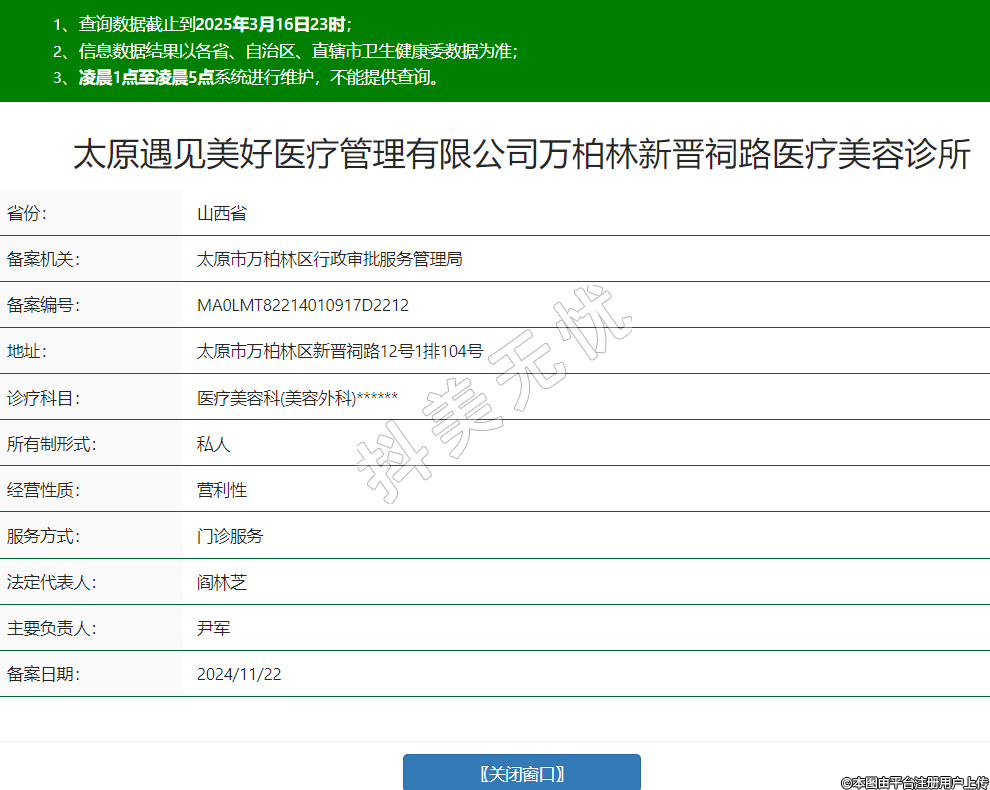Click the 诊疗科目 field label
The image size is (990, 790).
(x=43, y=398)
